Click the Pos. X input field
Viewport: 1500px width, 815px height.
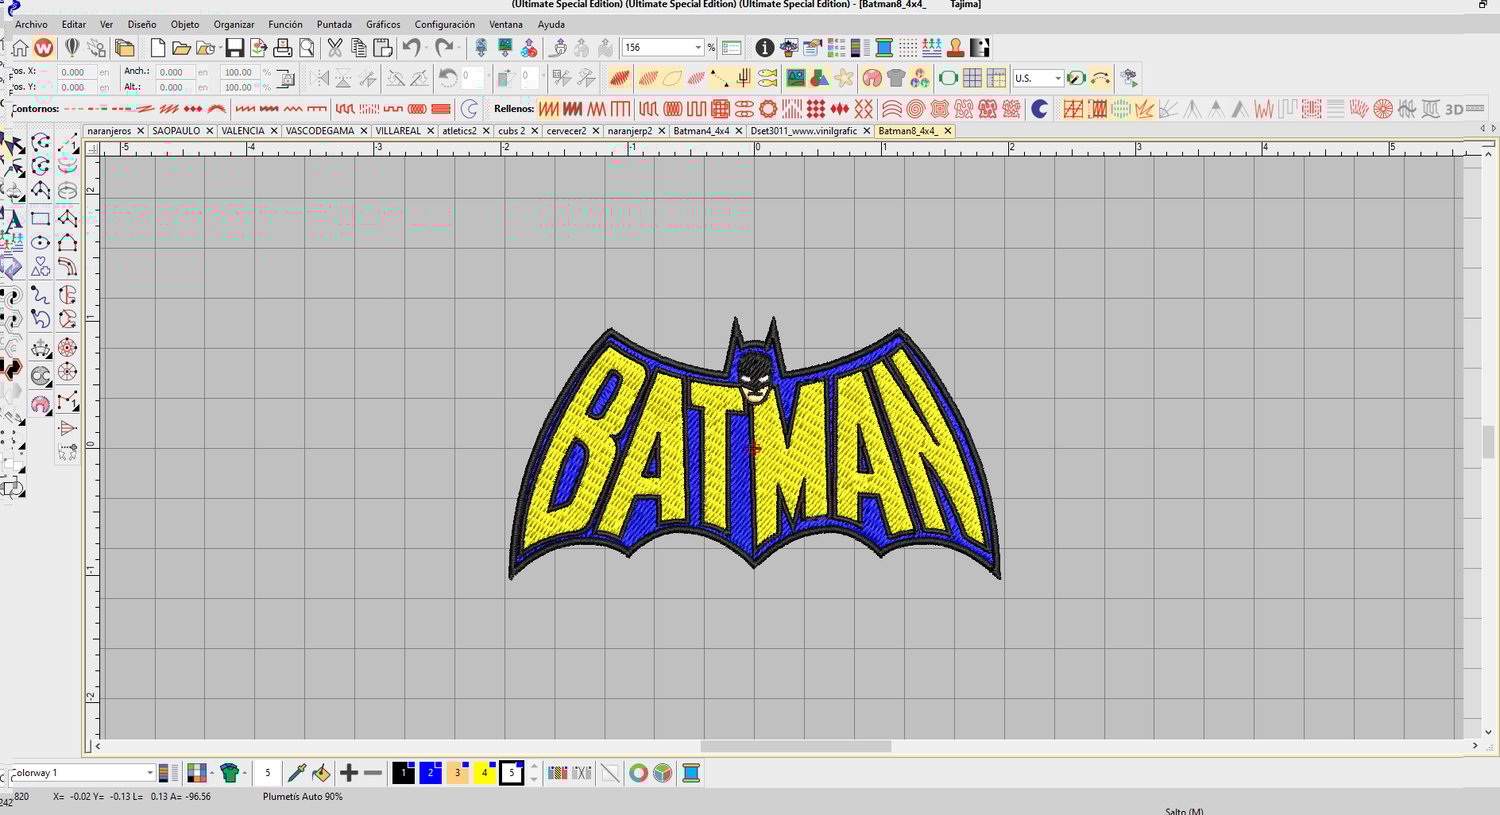click(75, 72)
